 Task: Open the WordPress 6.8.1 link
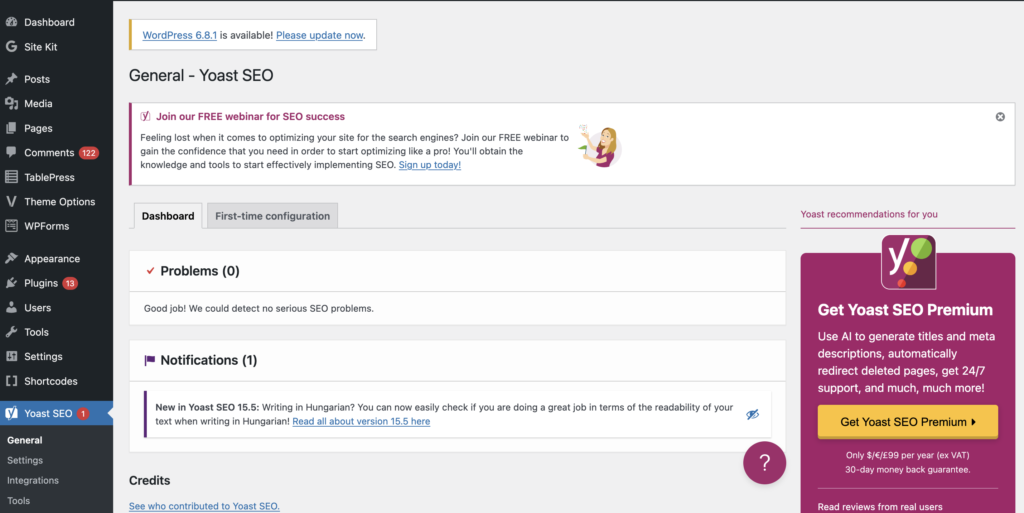click(180, 35)
